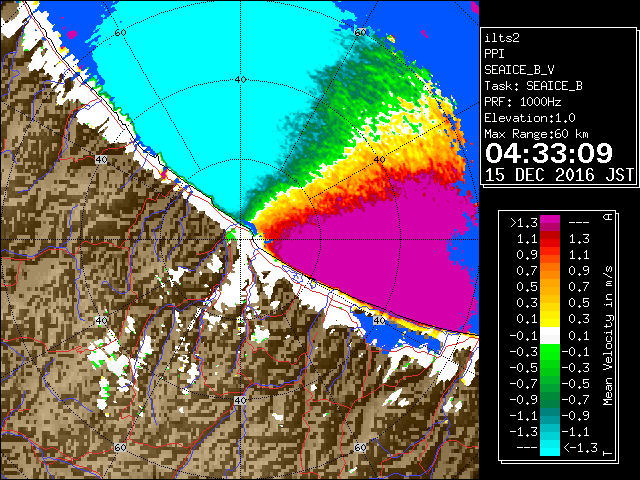The image size is (640, 480).
Task: Click the '1.3' value in legend's right column
Action: click(579, 239)
